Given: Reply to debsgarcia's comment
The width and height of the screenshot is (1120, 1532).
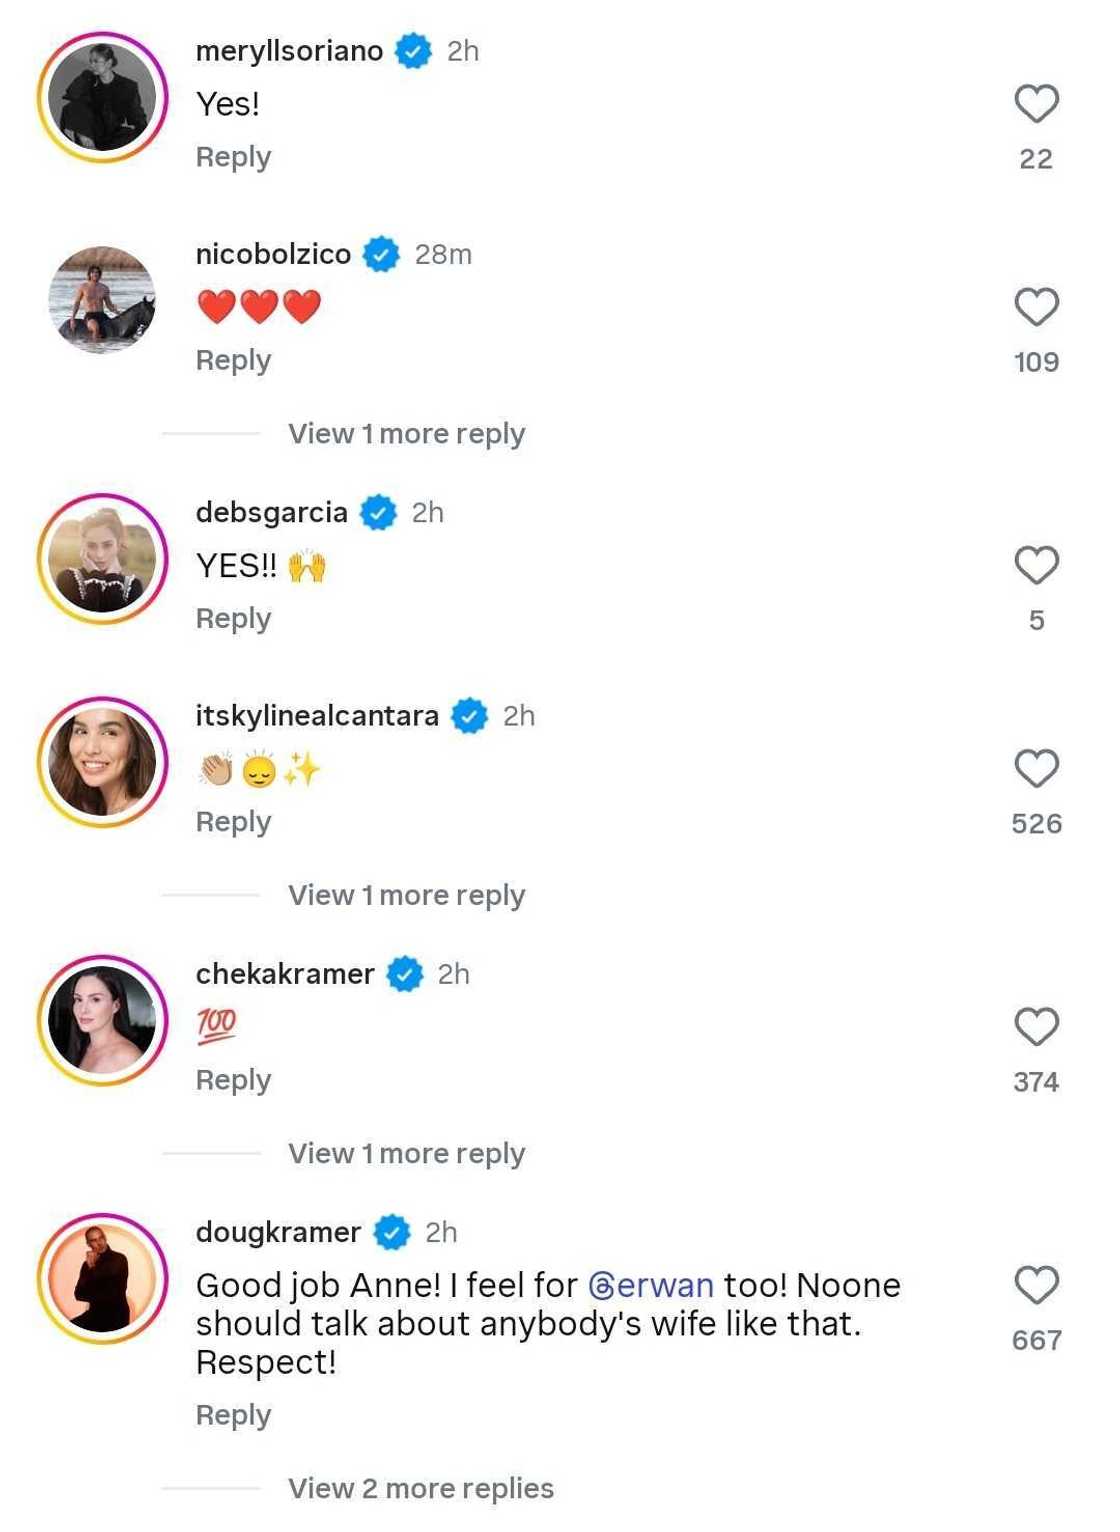Looking at the screenshot, I should tap(233, 619).
